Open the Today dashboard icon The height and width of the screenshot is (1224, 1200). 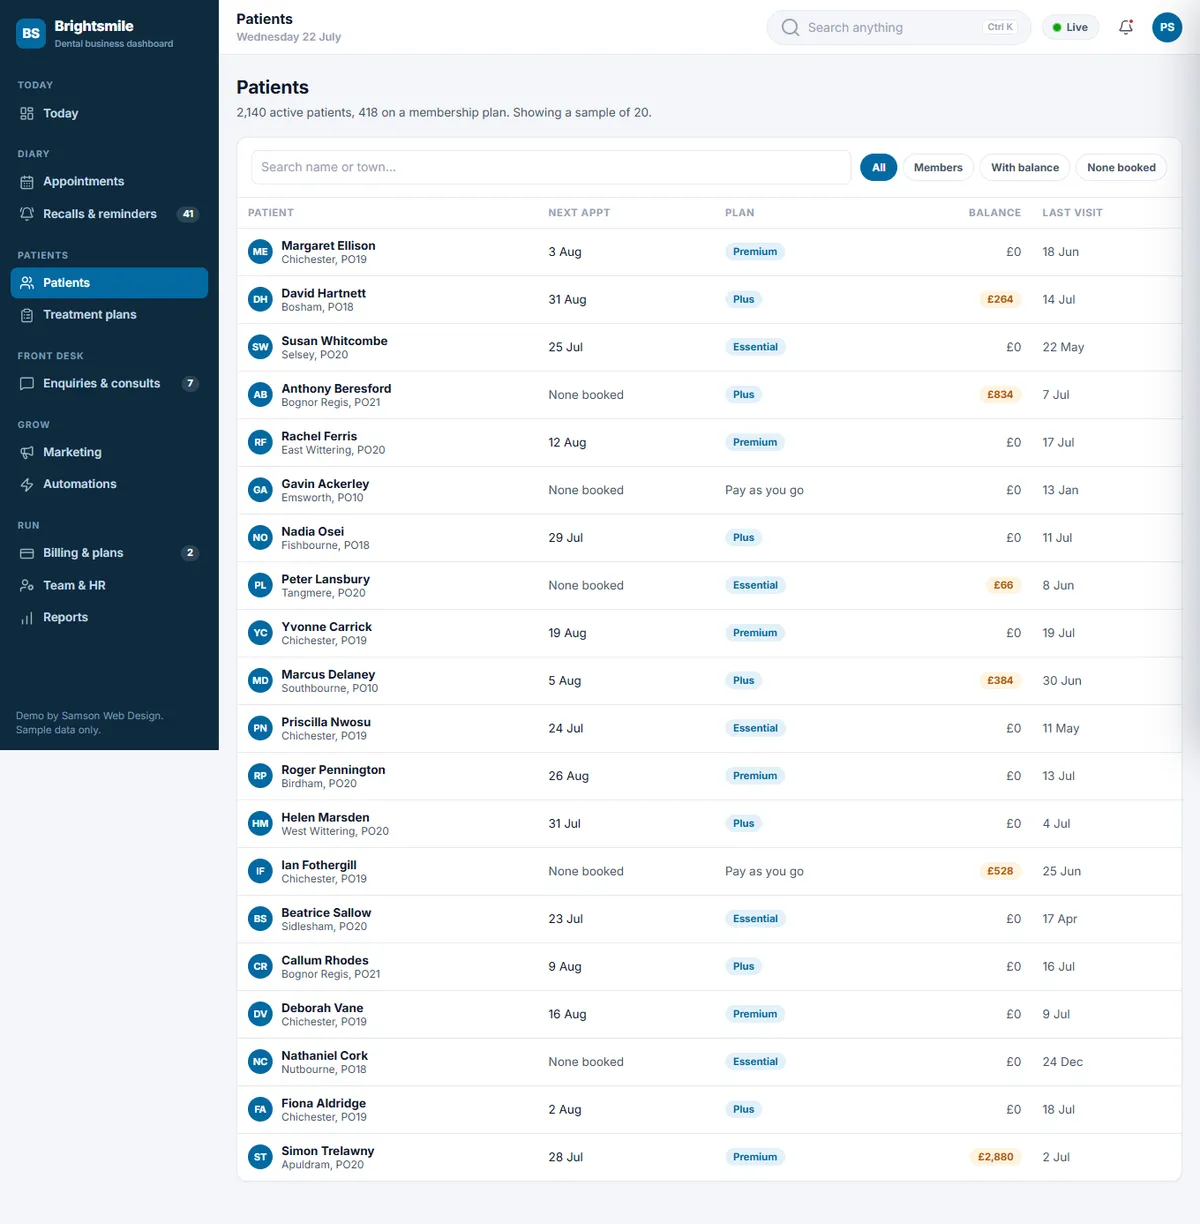(27, 113)
